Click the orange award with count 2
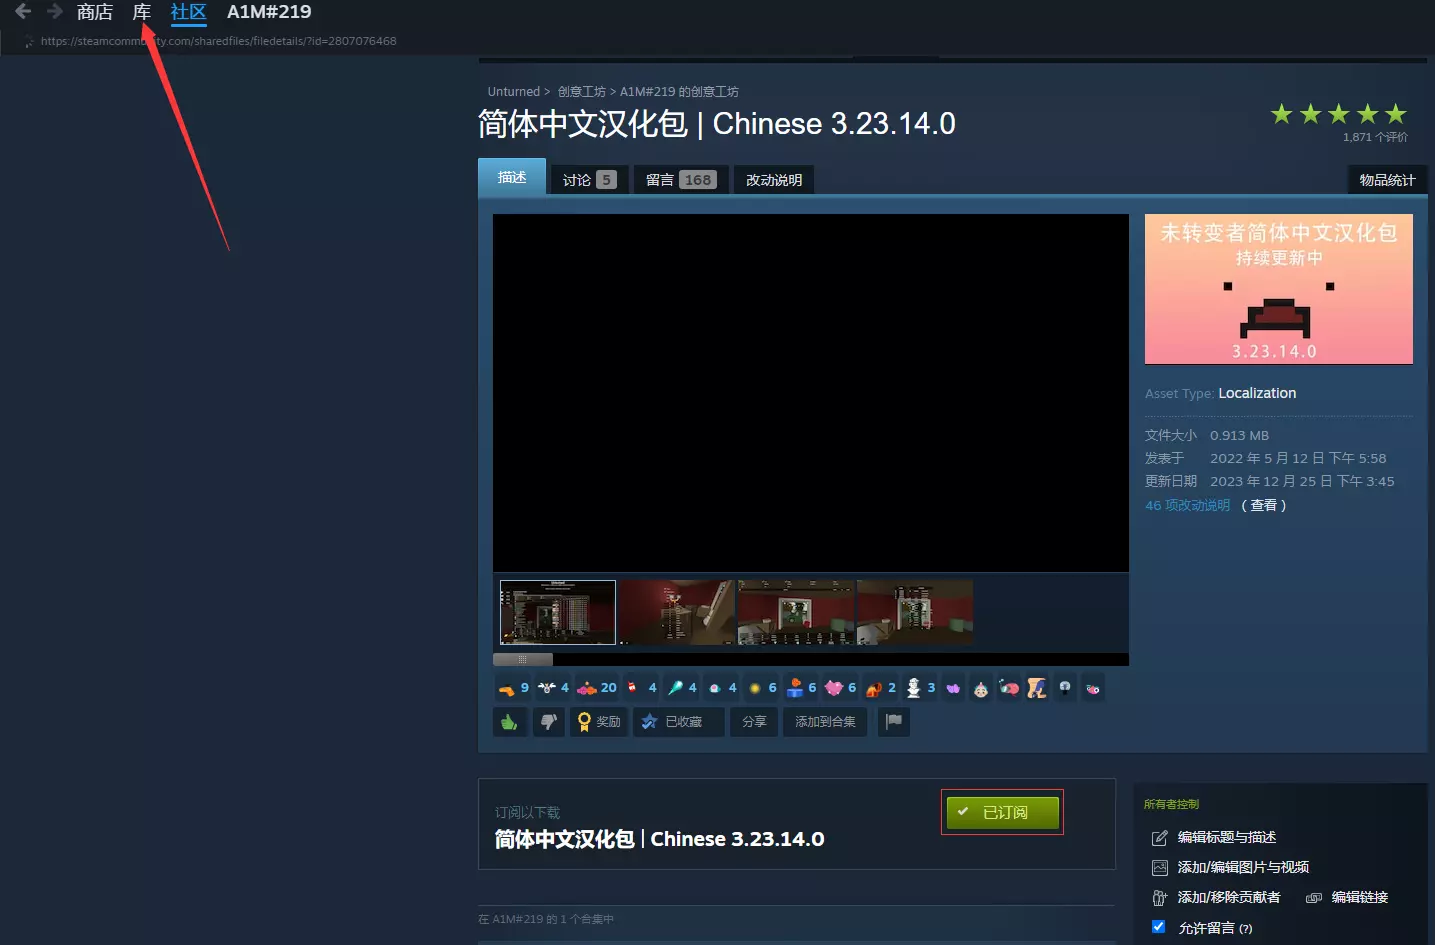This screenshot has height=945, width=1435. click(x=881, y=688)
